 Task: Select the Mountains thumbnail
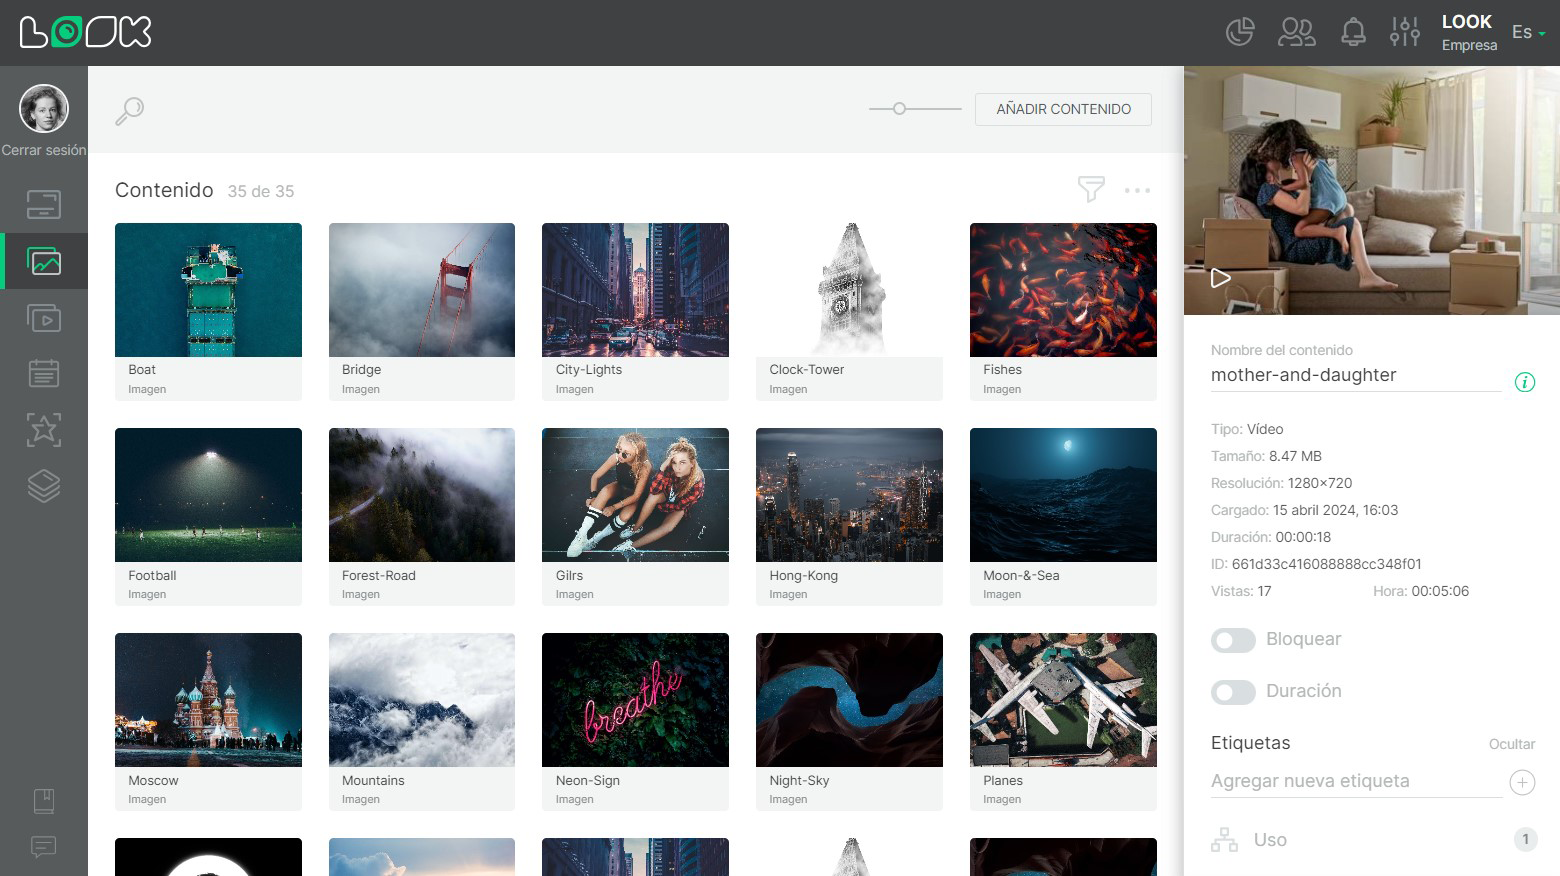(422, 700)
